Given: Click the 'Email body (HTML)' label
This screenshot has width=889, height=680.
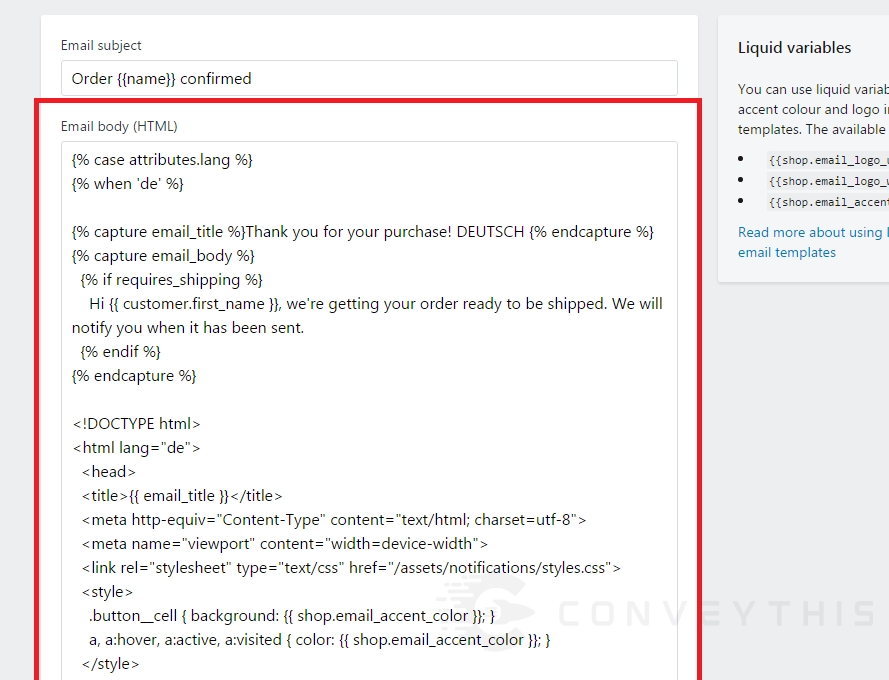Looking at the screenshot, I should tap(119, 126).
